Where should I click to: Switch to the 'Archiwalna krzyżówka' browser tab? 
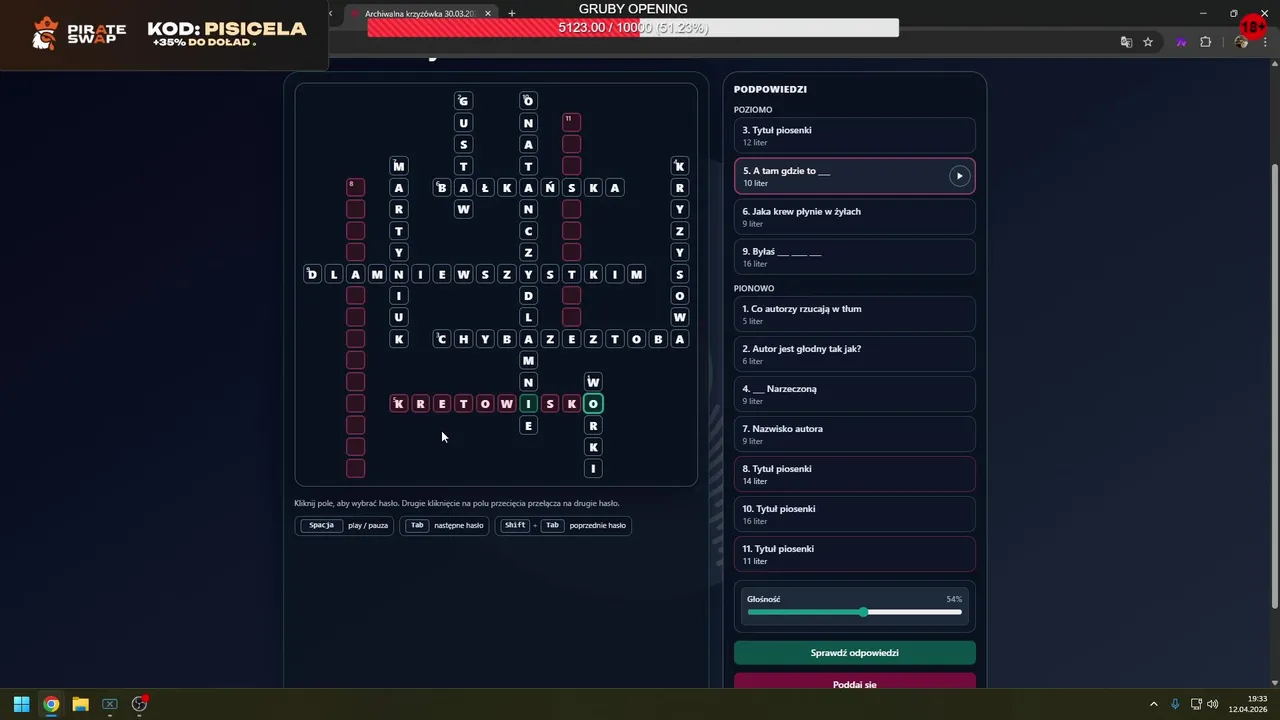point(421,13)
